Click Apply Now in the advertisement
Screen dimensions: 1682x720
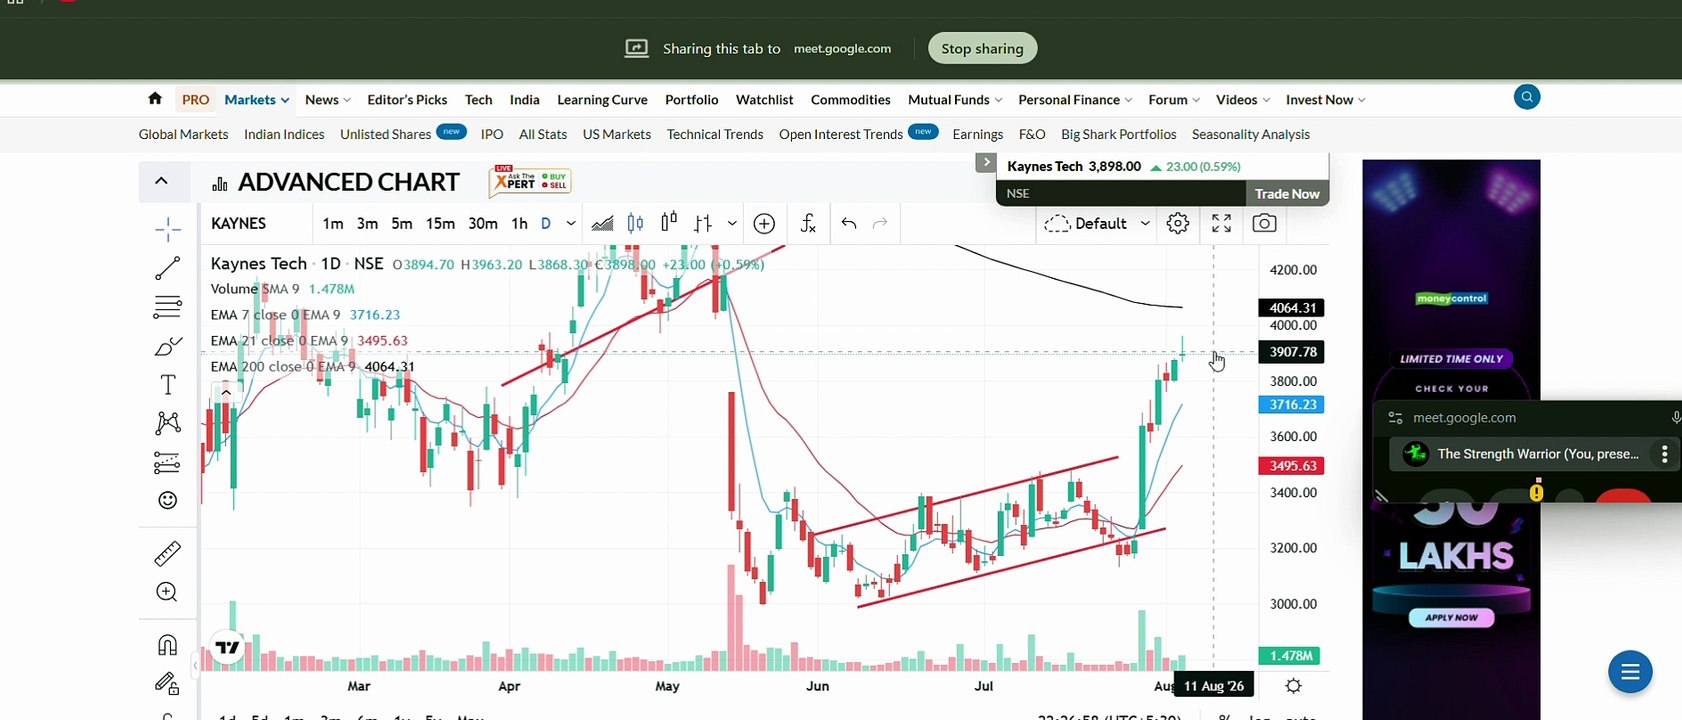(1451, 618)
